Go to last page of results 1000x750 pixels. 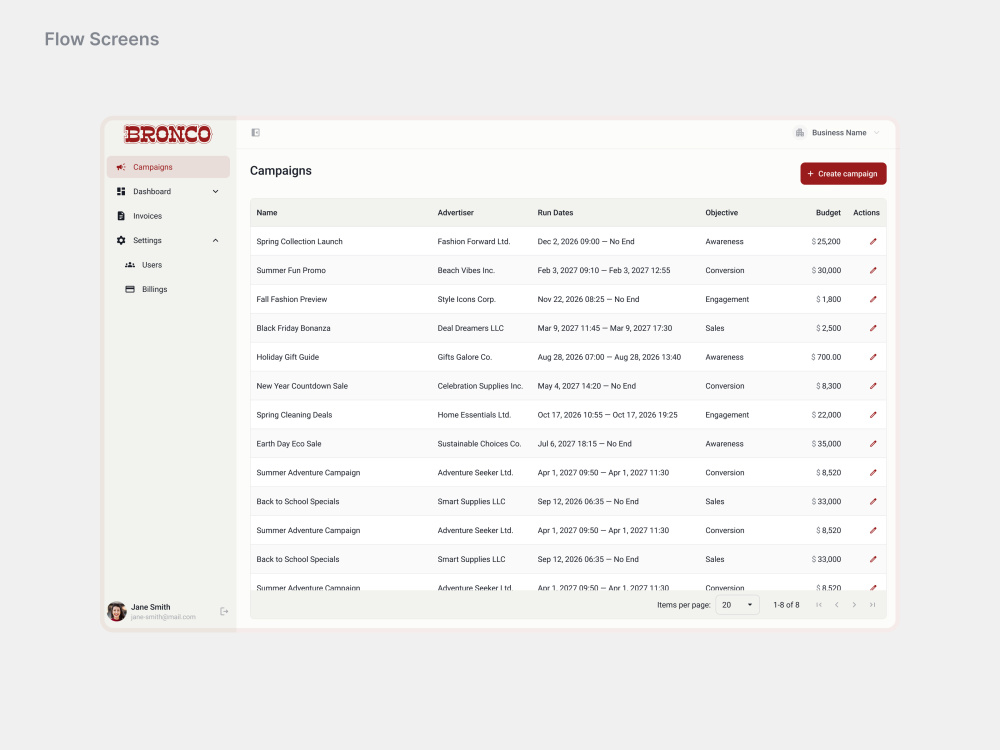[x=872, y=605]
